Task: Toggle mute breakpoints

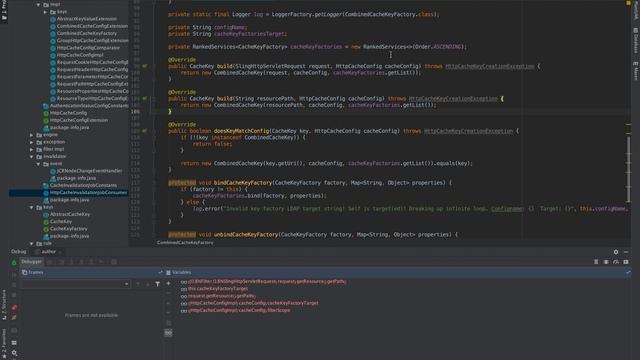Action: click(14, 318)
